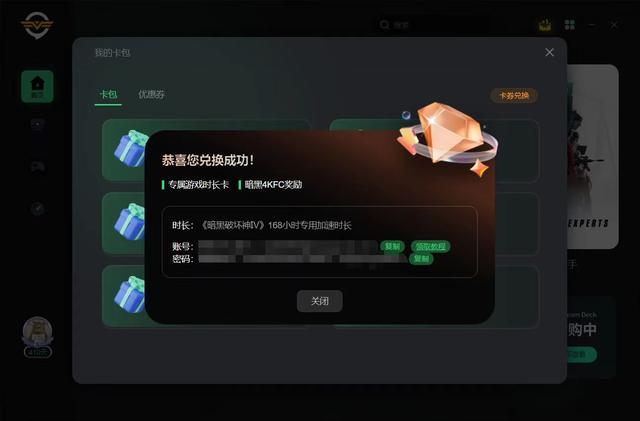Open the gamepad icon in sidebar
Viewport: 640px width, 421px height.
tap(38, 167)
